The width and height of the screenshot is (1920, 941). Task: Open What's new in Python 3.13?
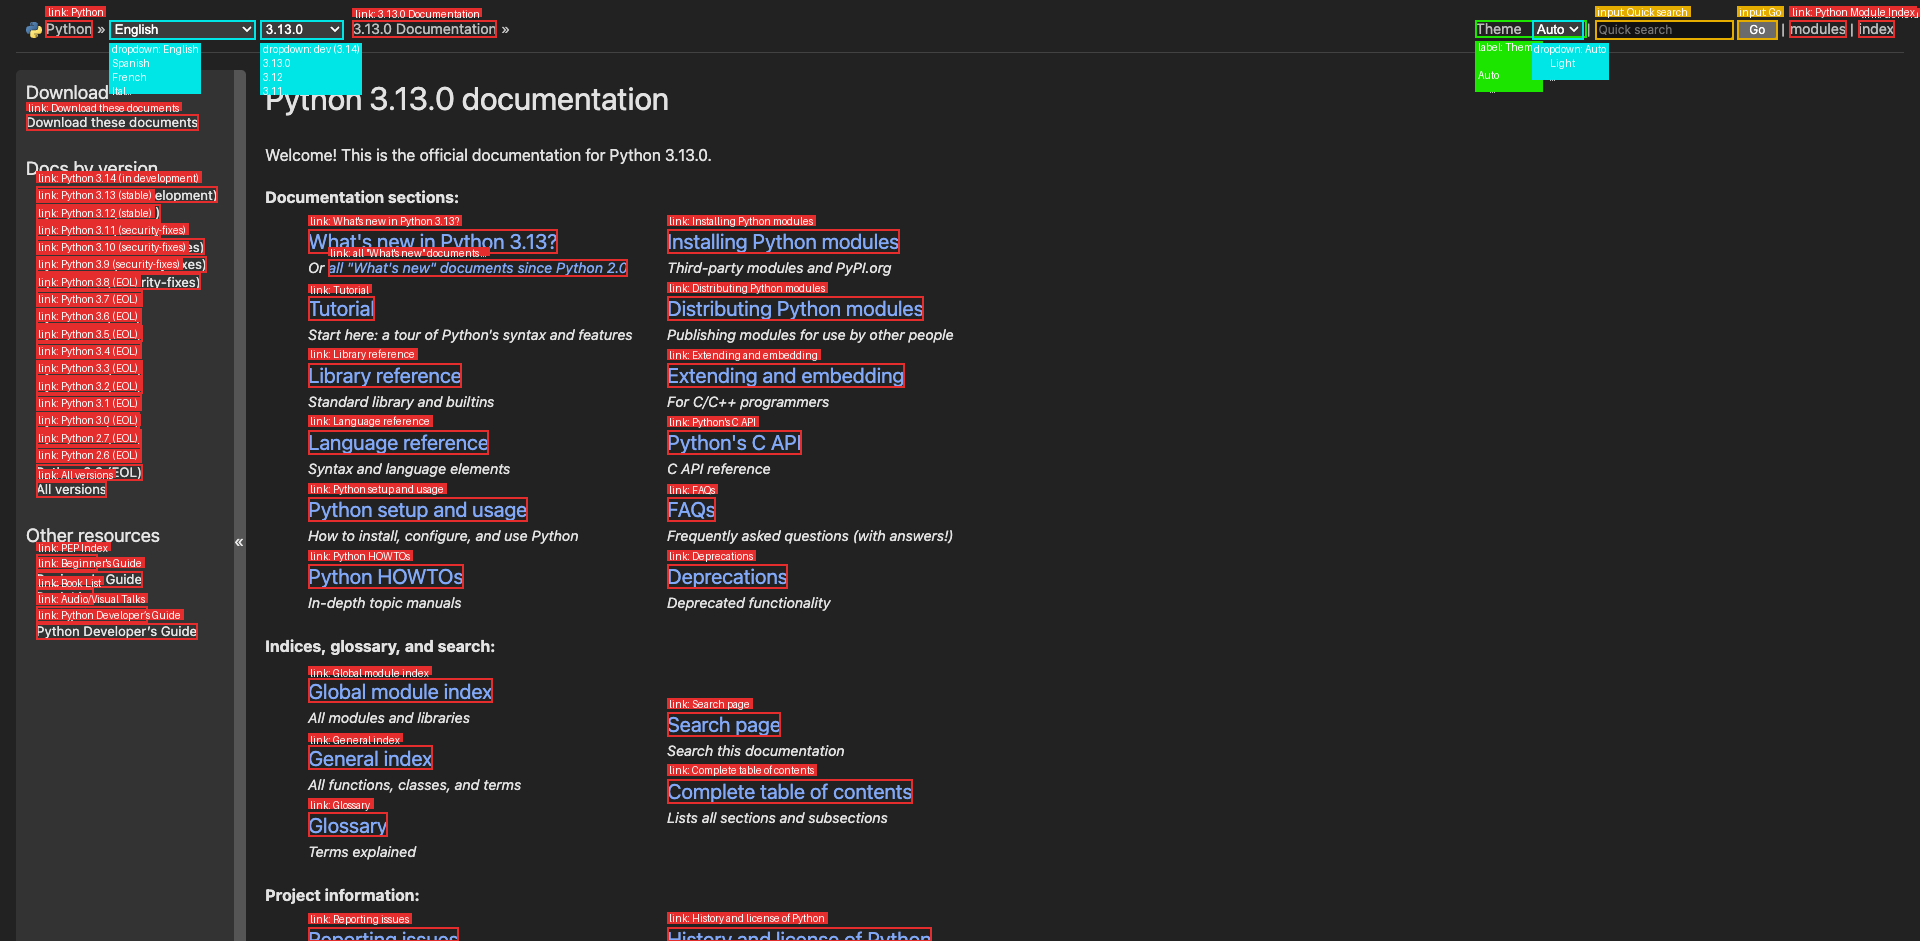(x=432, y=241)
